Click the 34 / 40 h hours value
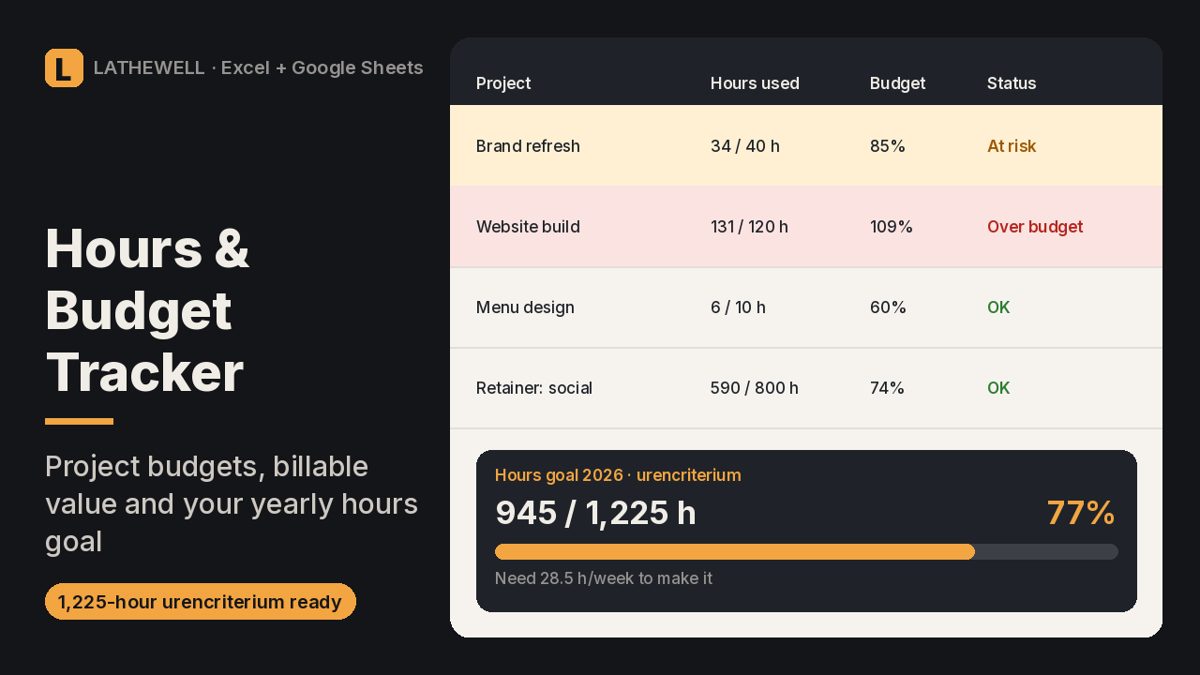The width and height of the screenshot is (1200, 675). [x=745, y=146]
